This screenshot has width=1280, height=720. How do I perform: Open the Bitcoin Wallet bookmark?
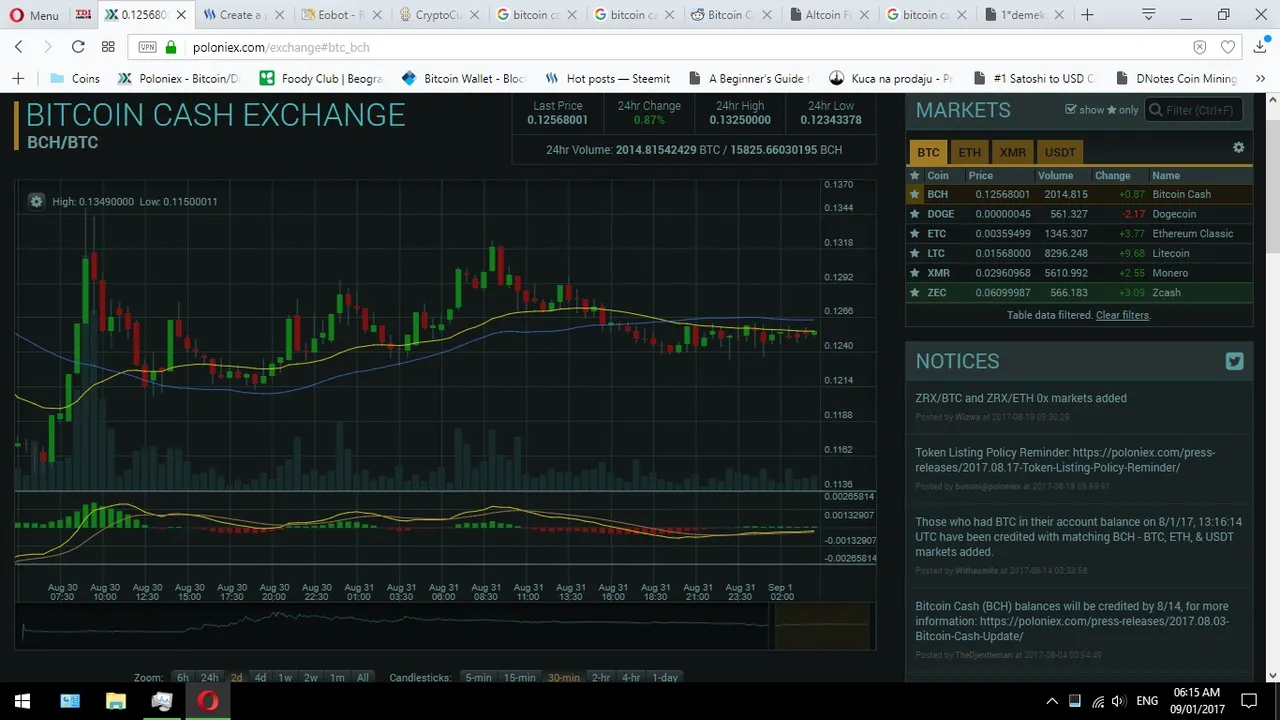tap(464, 78)
